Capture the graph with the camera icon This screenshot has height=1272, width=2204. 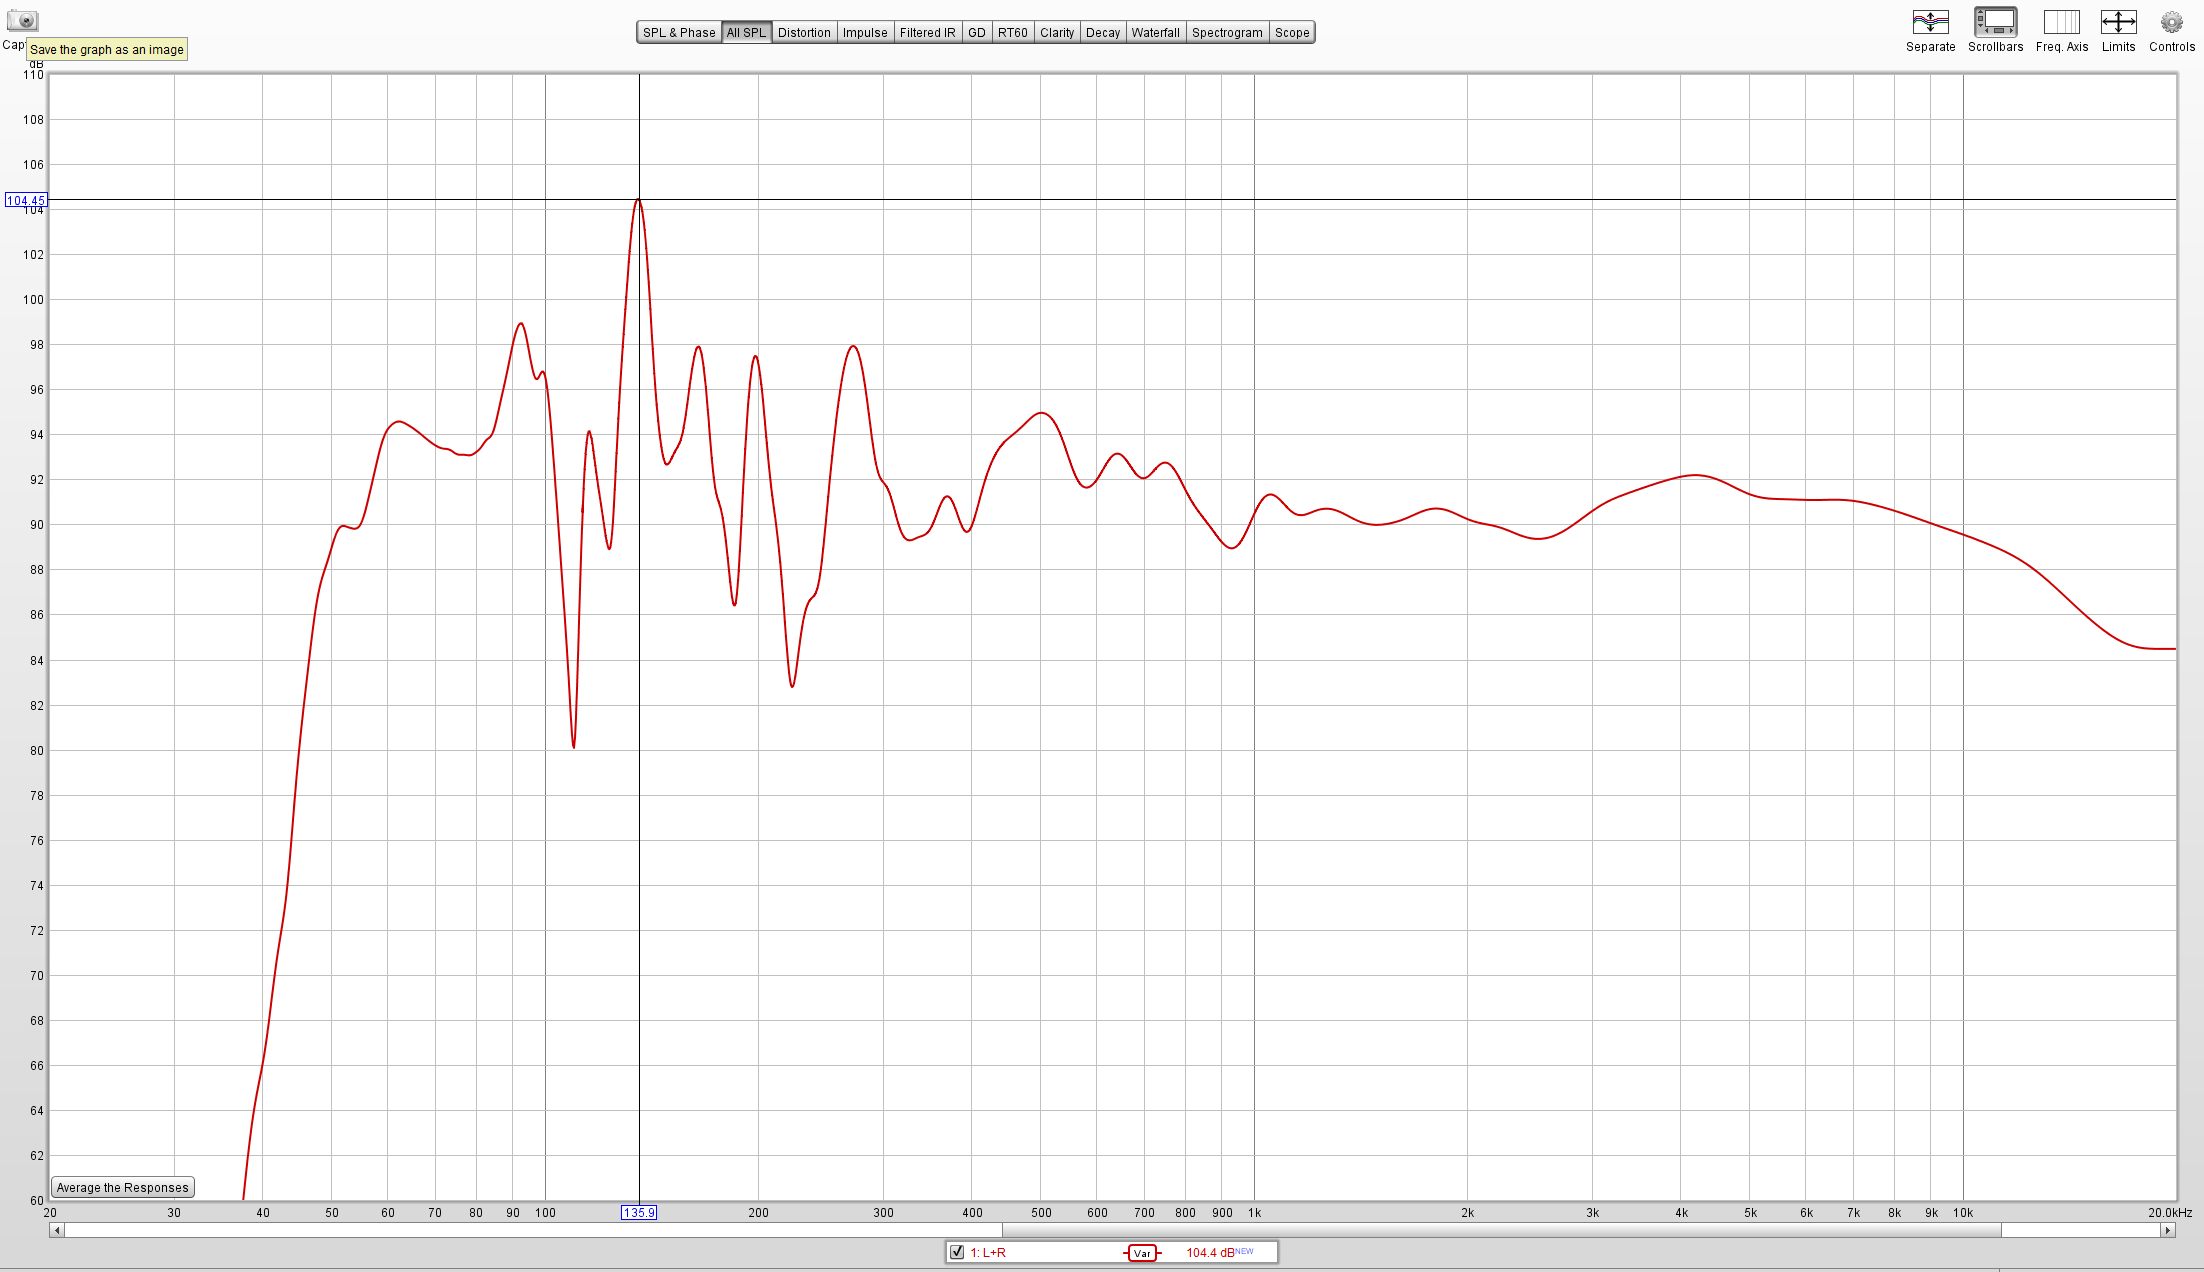pyautogui.click(x=21, y=21)
